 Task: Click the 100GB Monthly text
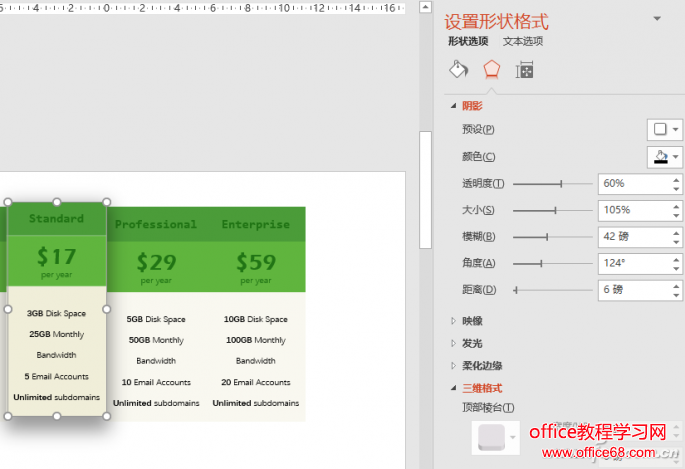point(256,340)
